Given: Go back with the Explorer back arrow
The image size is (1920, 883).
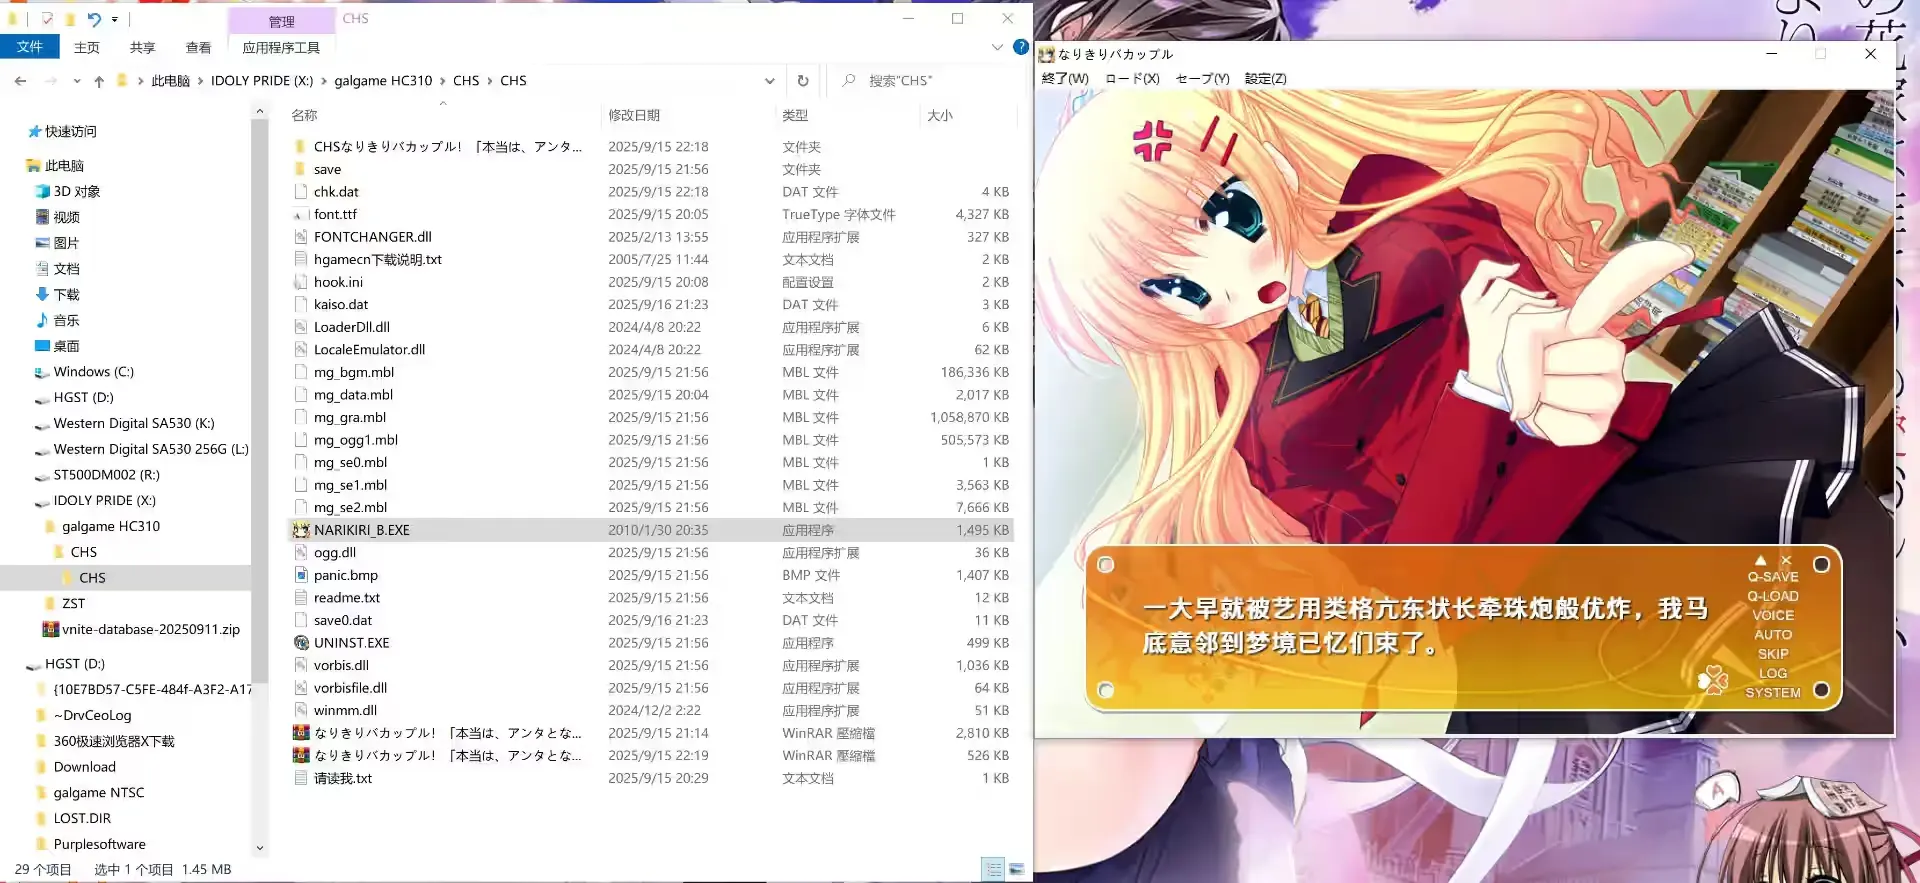Looking at the screenshot, I should coord(21,81).
